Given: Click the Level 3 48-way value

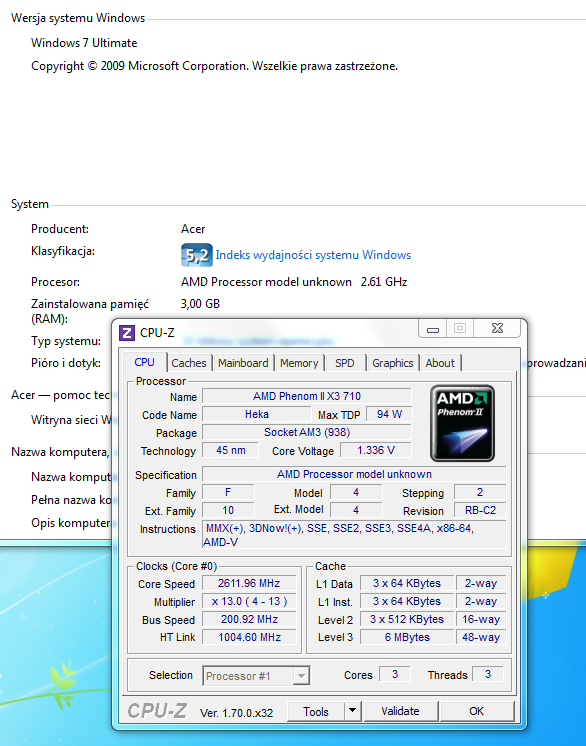Looking at the screenshot, I should [x=481, y=637].
